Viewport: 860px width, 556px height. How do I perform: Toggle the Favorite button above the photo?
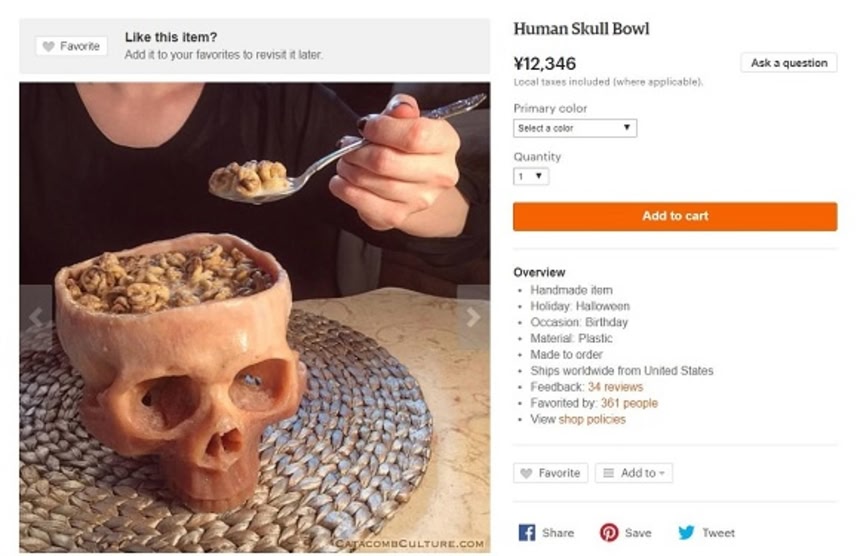(71, 46)
